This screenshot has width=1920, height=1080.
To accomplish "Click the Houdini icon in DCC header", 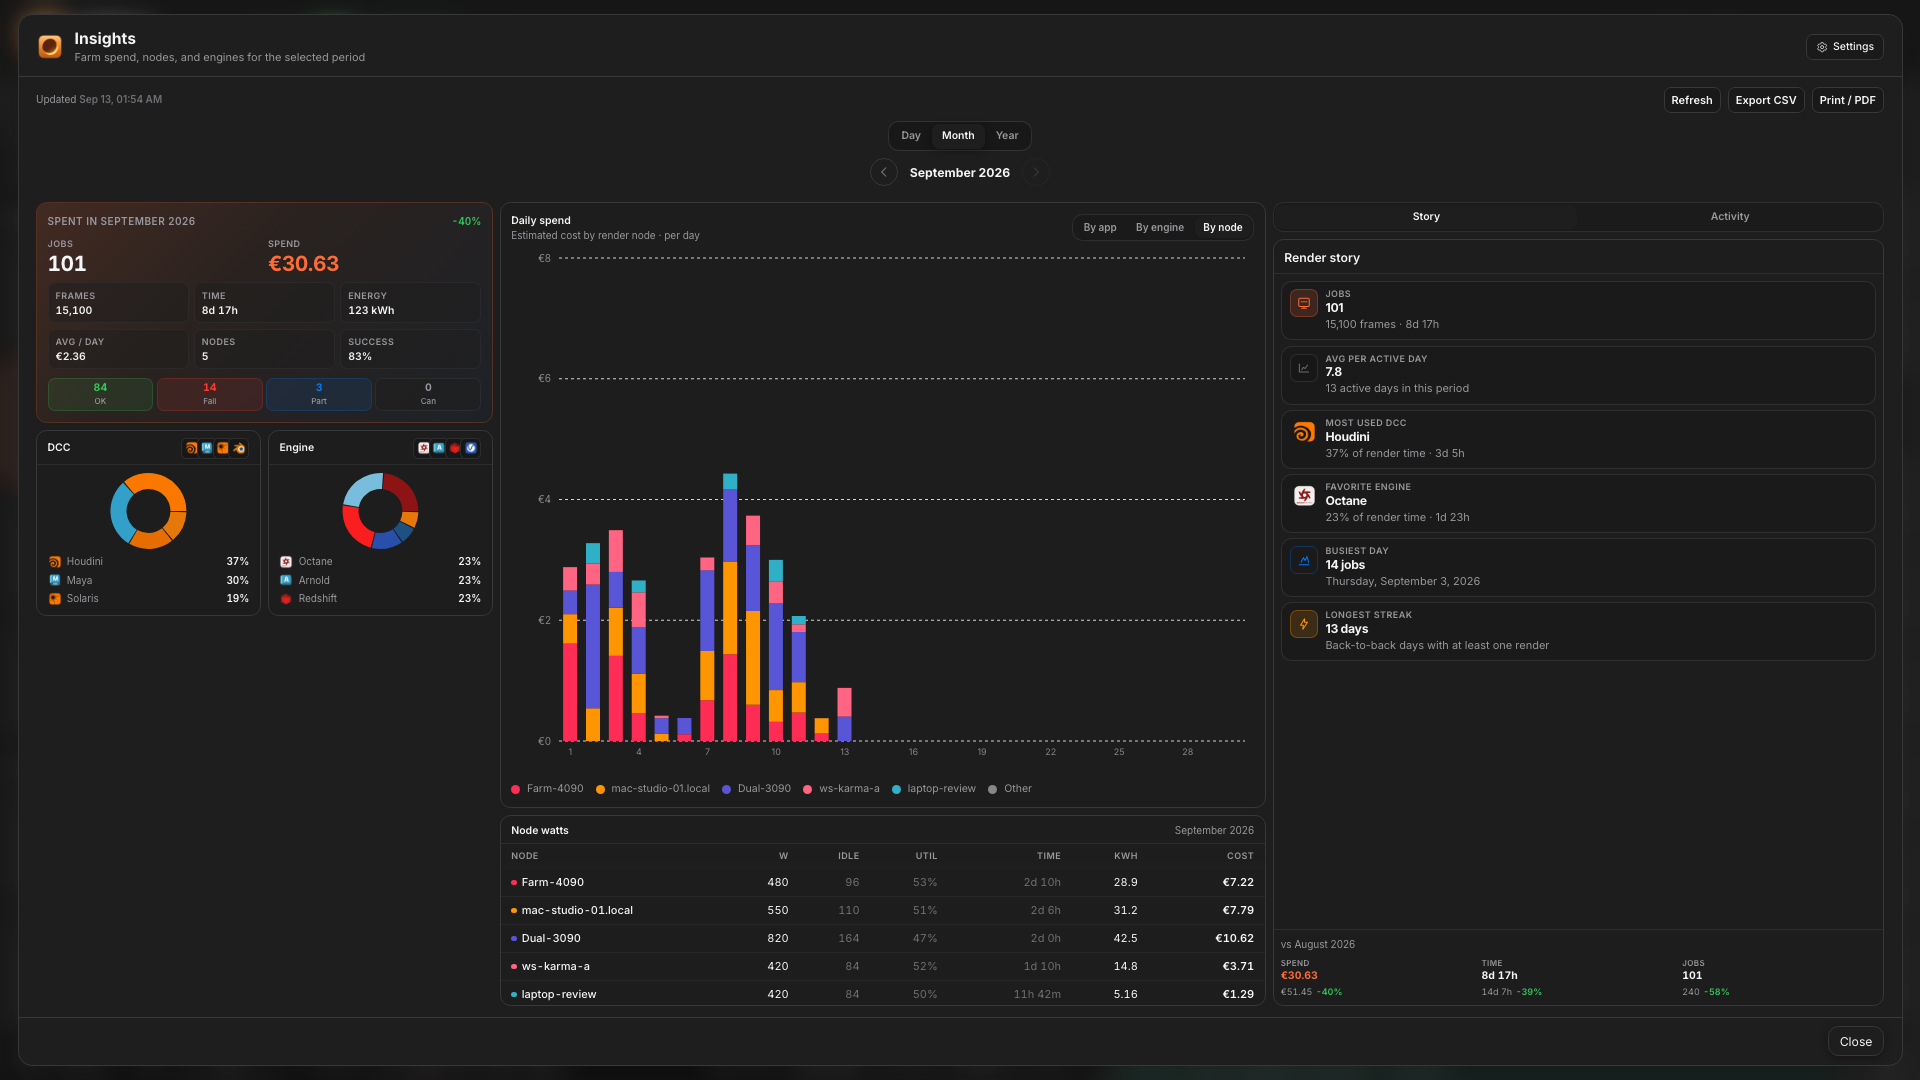I will coord(191,448).
